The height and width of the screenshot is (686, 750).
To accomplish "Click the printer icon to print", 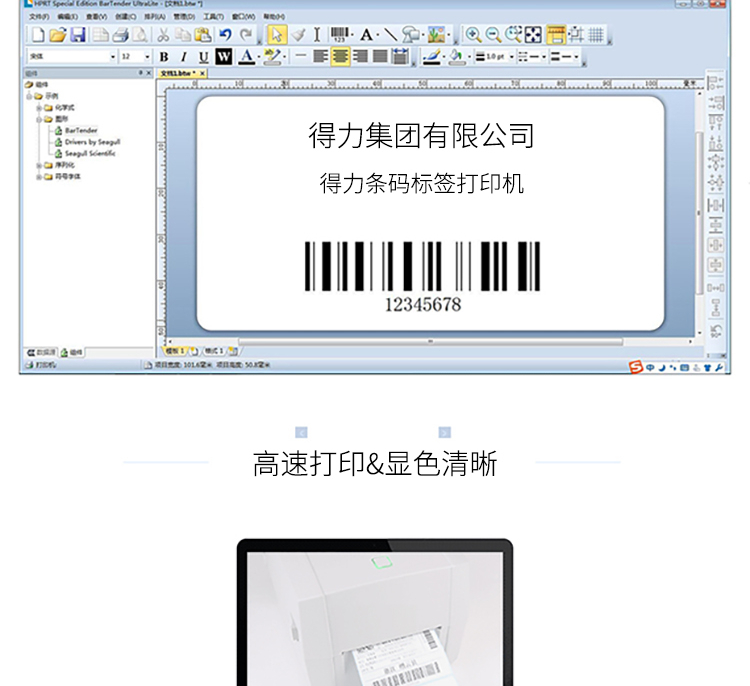I will (x=121, y=35).
